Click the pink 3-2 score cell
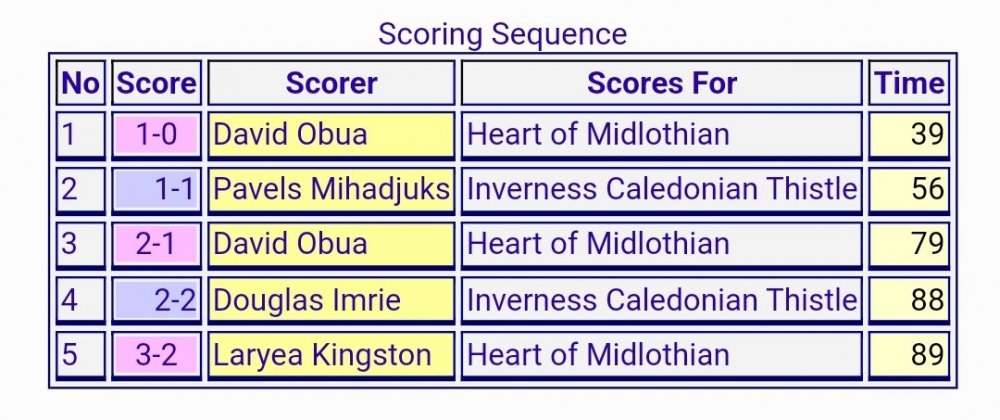 pyautogui.click(x=156, y=355)
